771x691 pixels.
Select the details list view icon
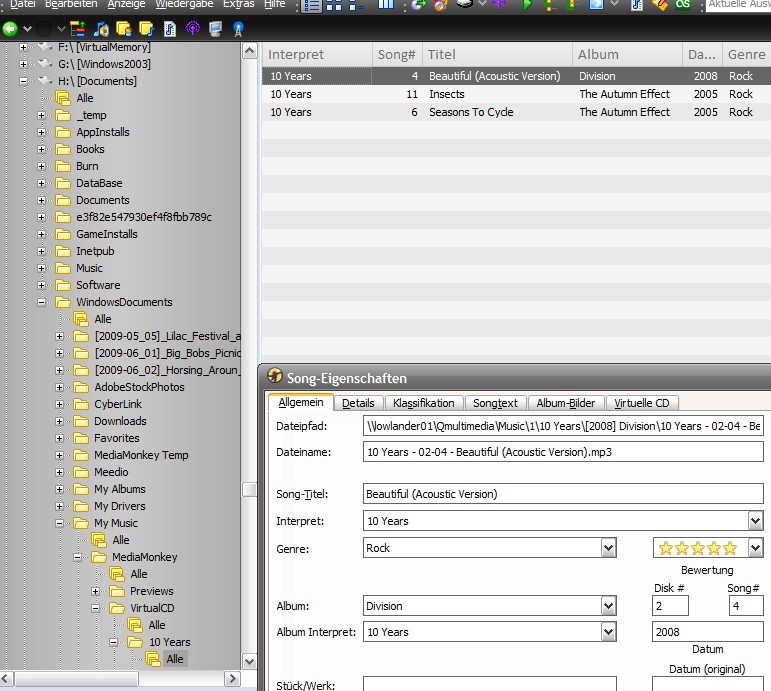click(x=312, y=5)
